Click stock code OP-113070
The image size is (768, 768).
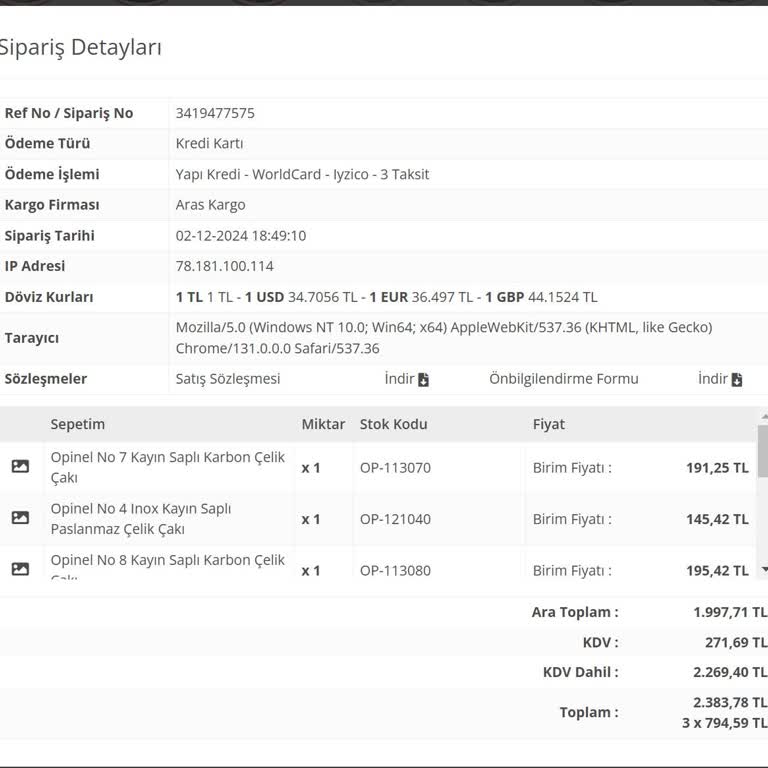(x=395, y=467)
